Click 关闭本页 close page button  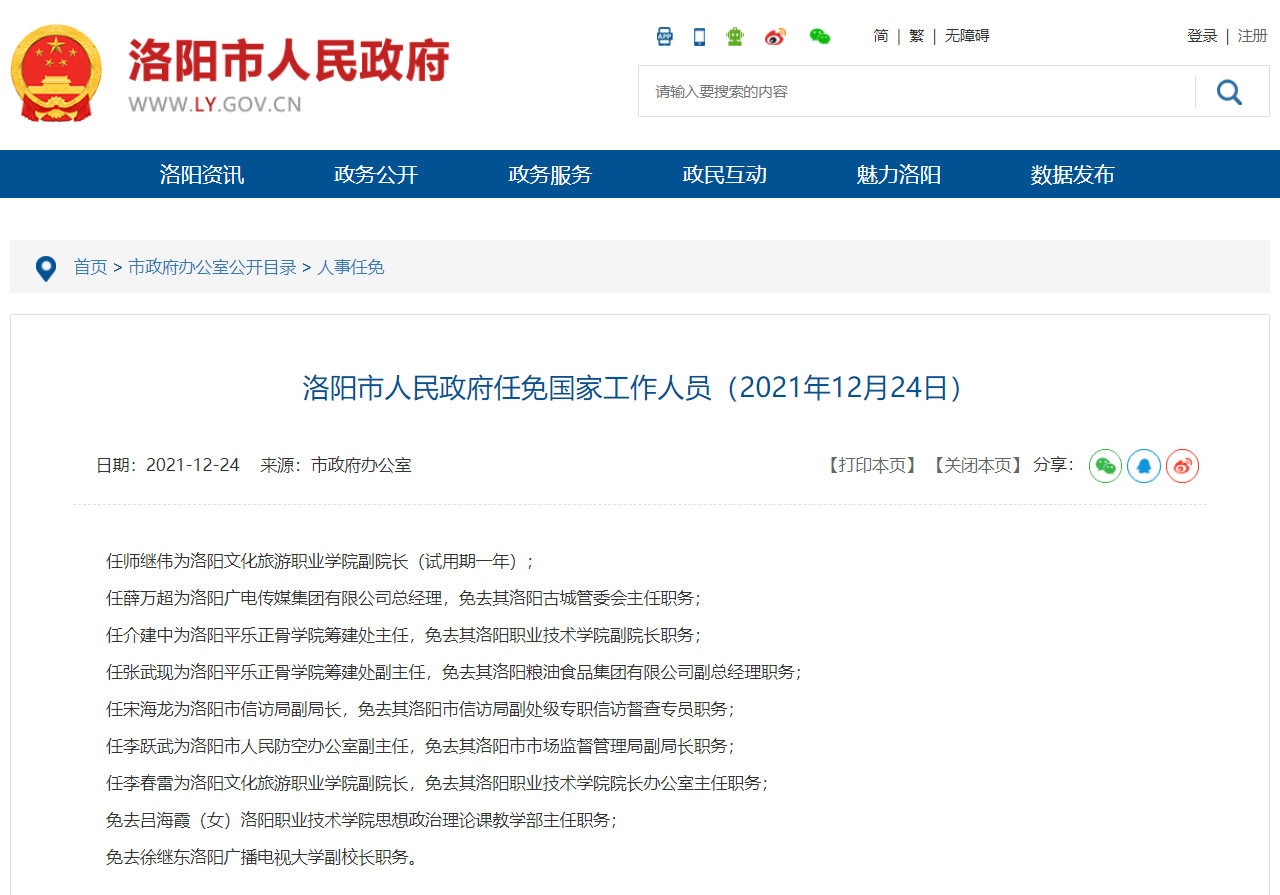click(980, 465)
